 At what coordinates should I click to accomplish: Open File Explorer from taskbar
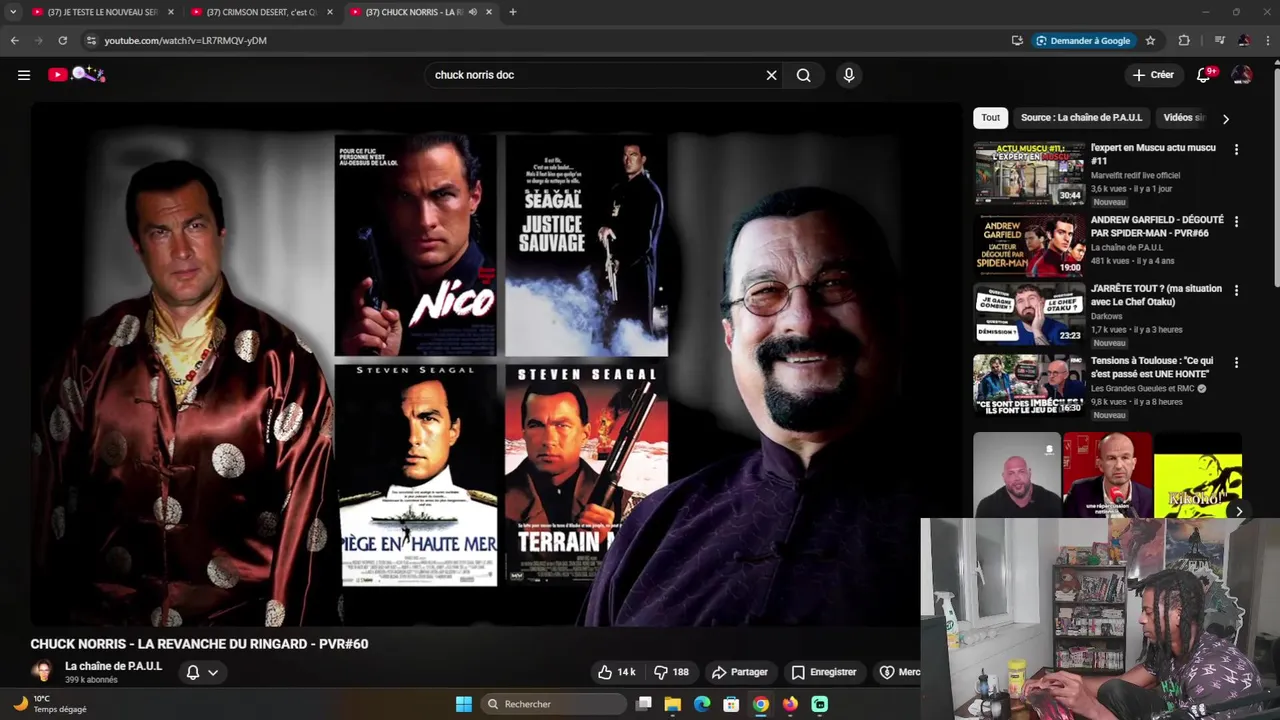pos(673,704)
